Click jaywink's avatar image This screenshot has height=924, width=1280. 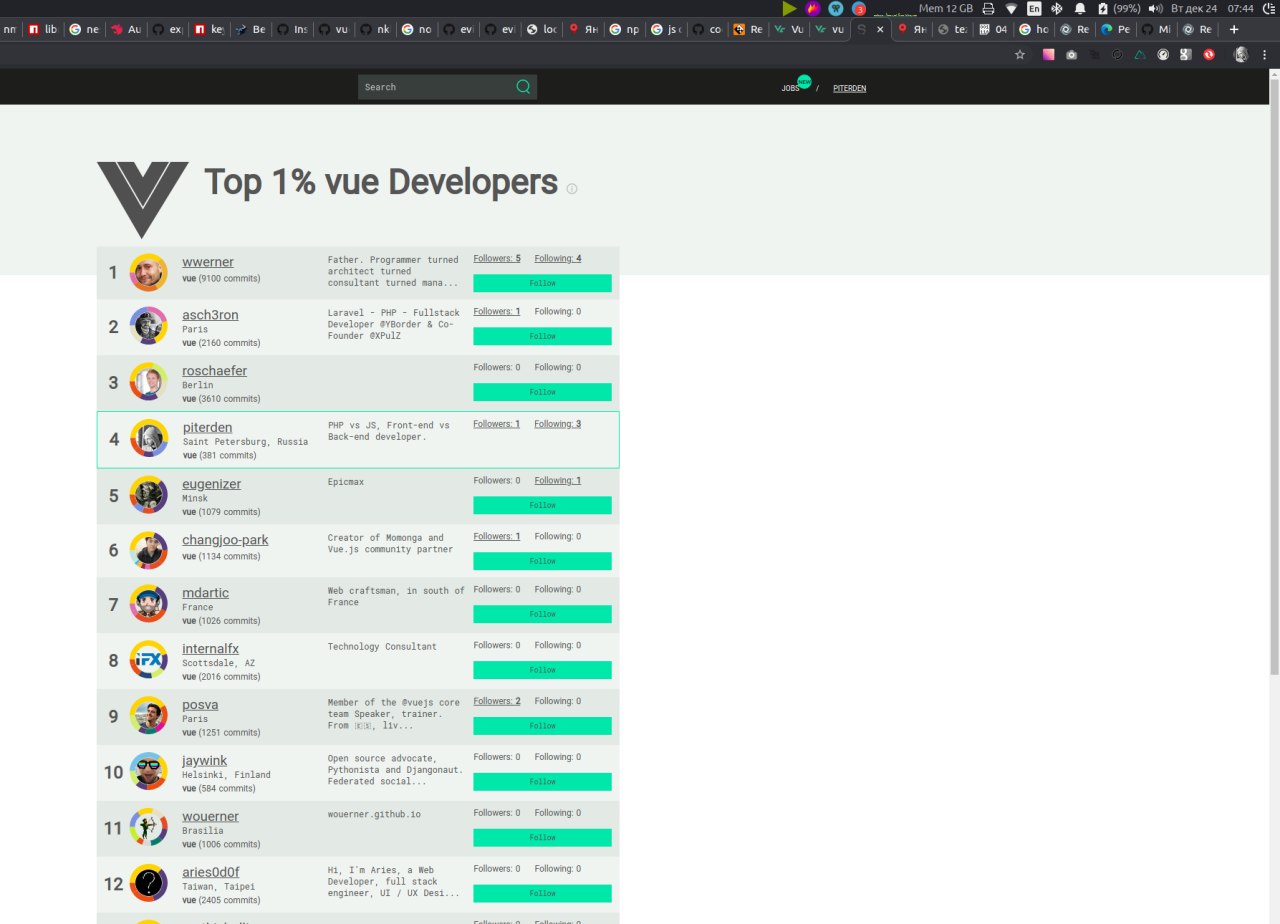(x=148, y=772)
